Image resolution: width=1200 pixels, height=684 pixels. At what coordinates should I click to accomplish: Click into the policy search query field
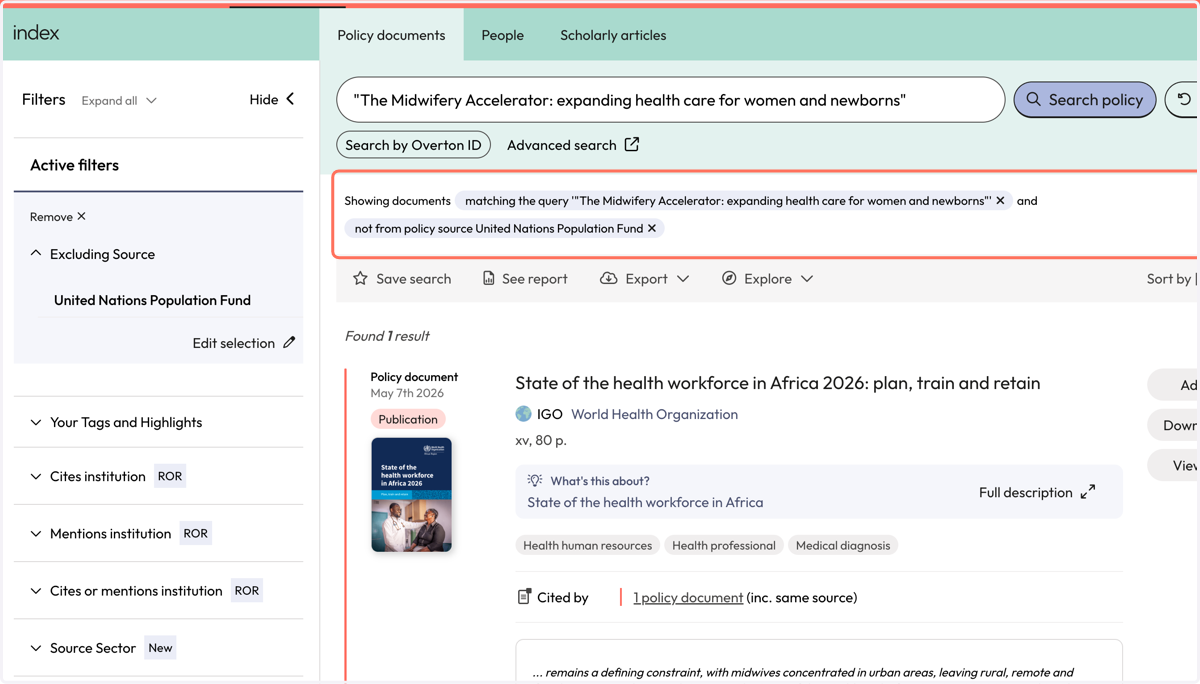[670, 100]
